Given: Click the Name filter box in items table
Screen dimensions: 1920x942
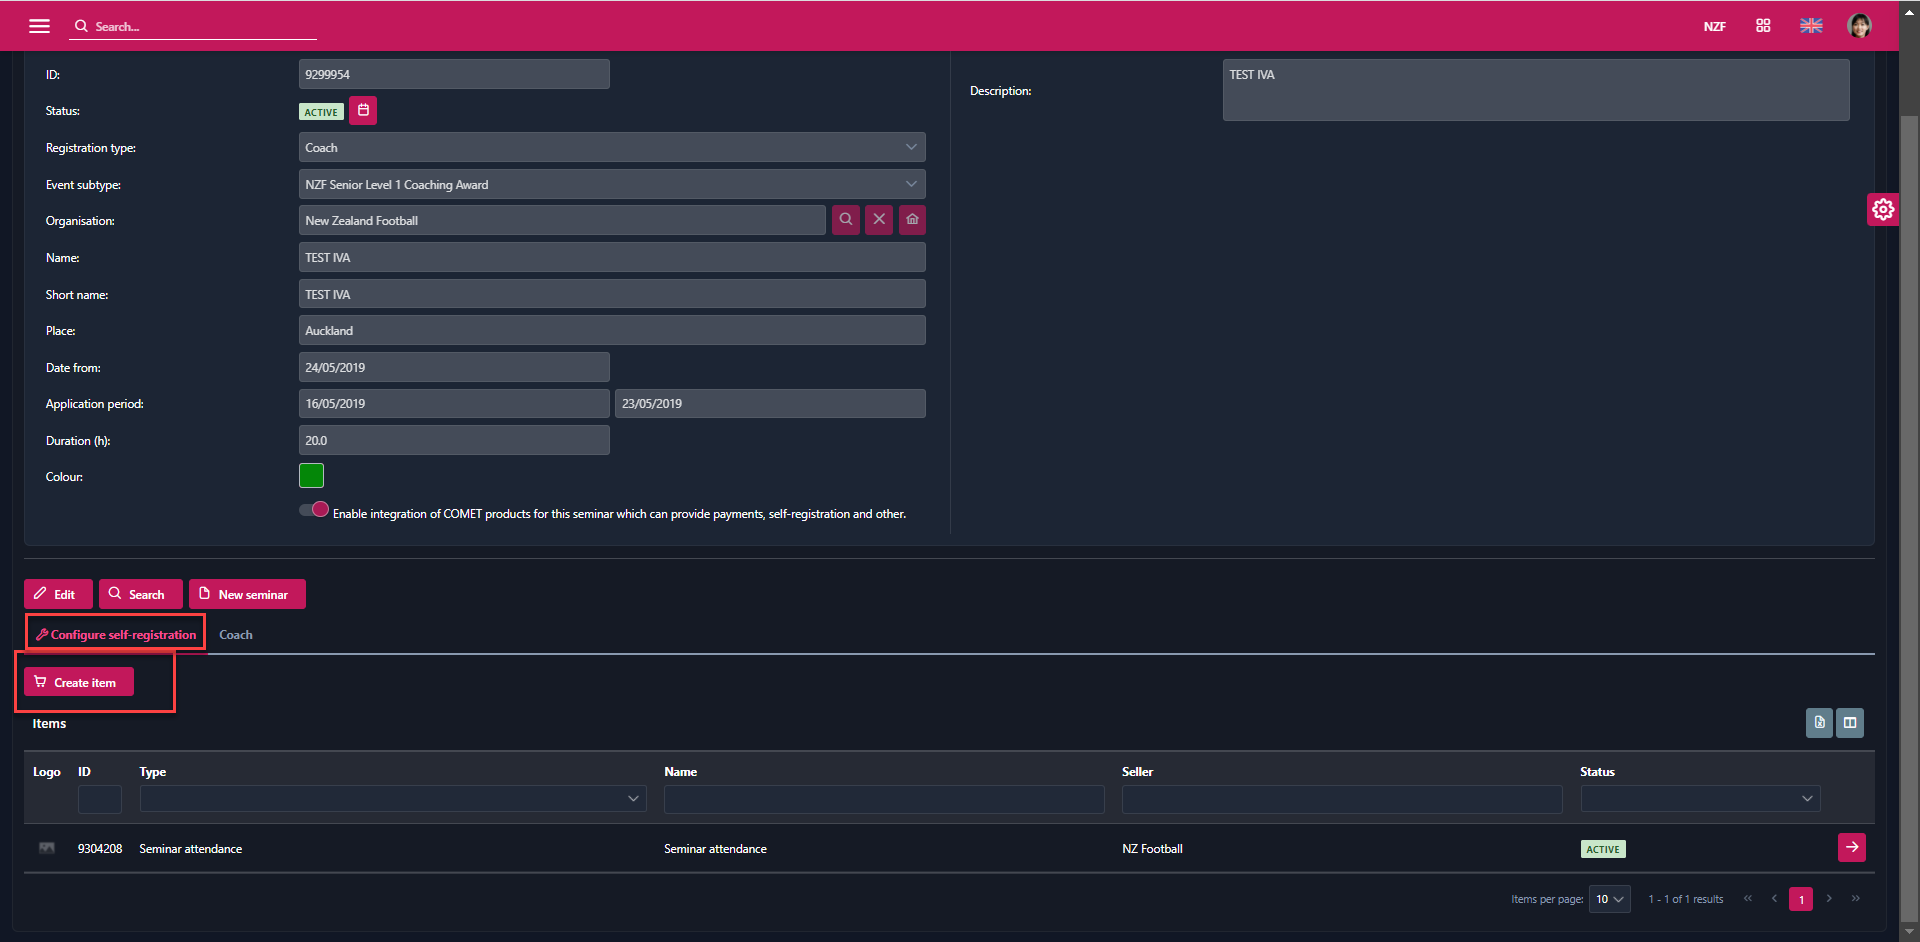Looking at the screenshot, I should (884, 798).
